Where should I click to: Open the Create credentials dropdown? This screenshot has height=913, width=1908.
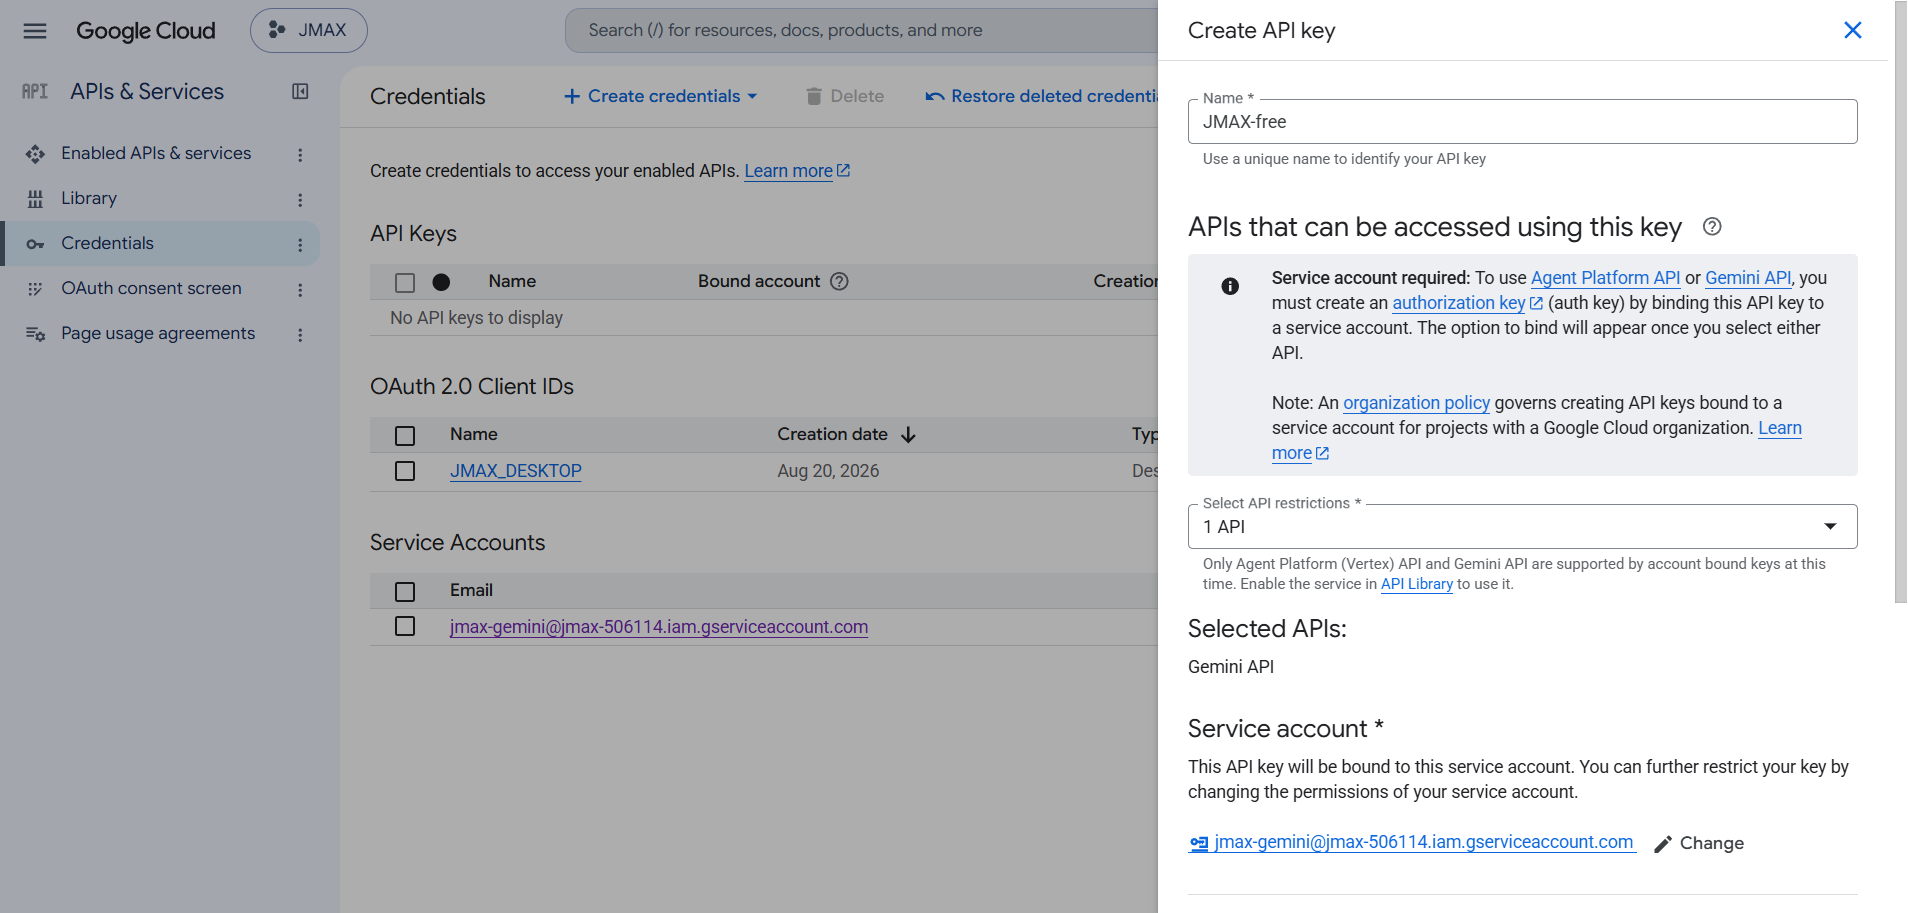pyautogui.click(x=661, y=96)
